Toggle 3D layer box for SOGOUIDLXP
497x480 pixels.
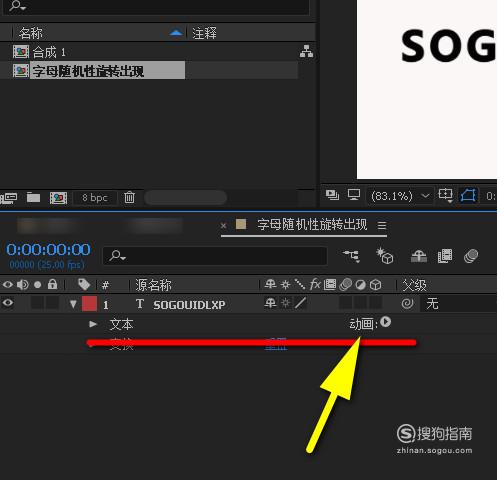376,303
